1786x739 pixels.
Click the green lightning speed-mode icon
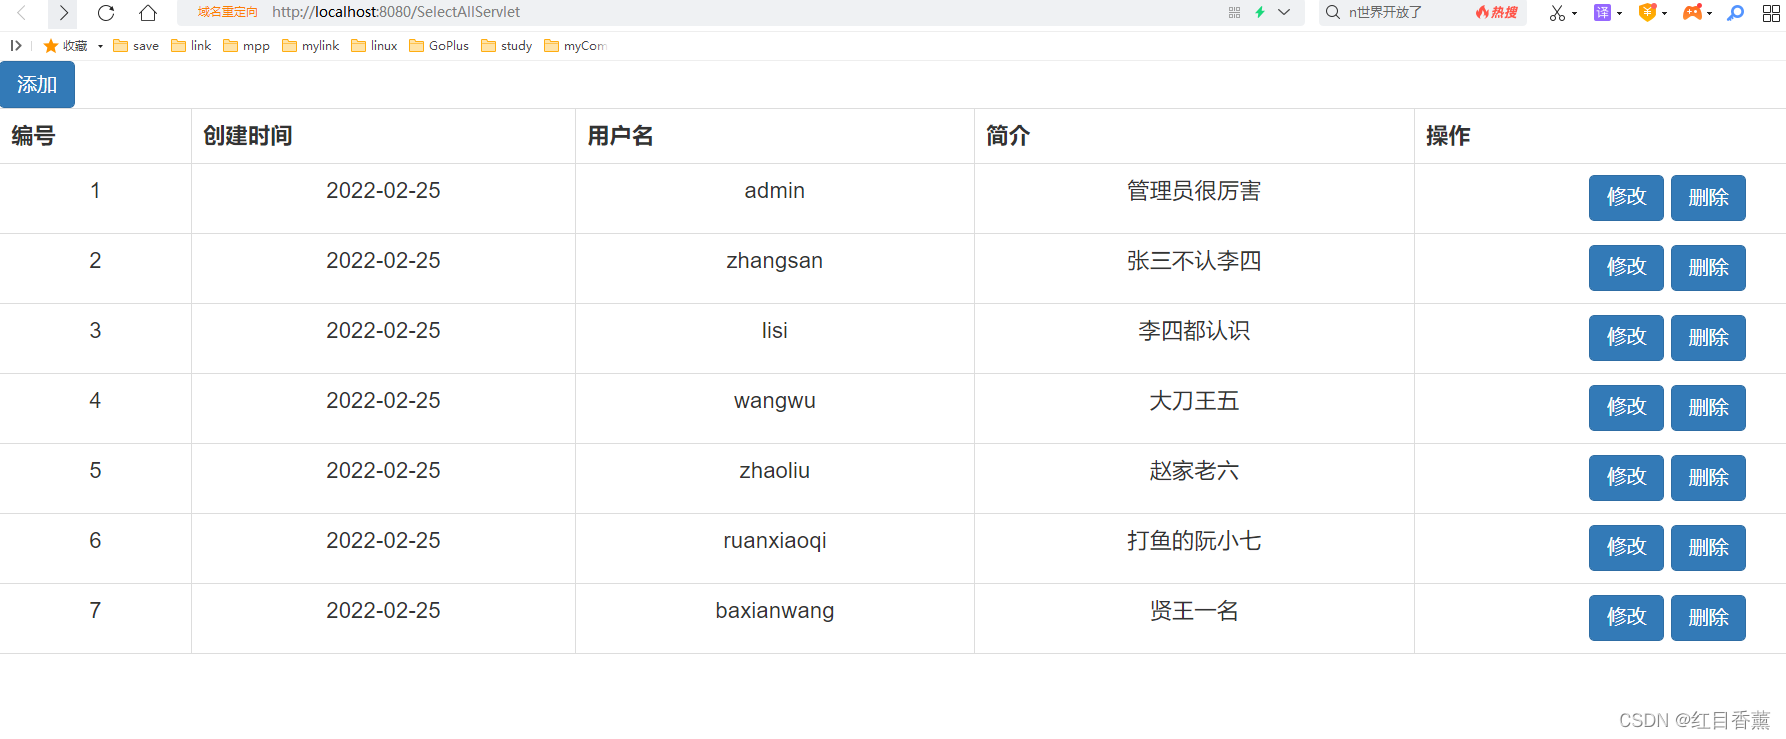[x=1260, y=12]
